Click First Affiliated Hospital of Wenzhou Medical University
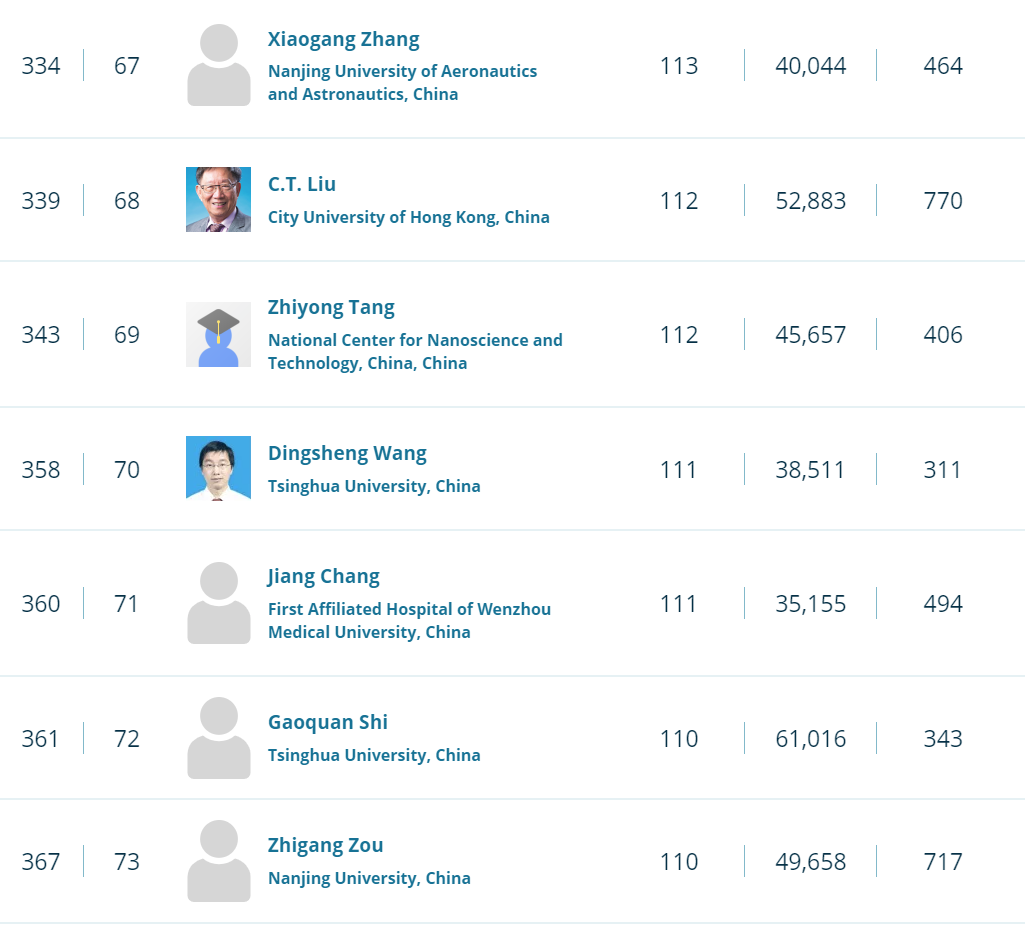 point(409,620)
